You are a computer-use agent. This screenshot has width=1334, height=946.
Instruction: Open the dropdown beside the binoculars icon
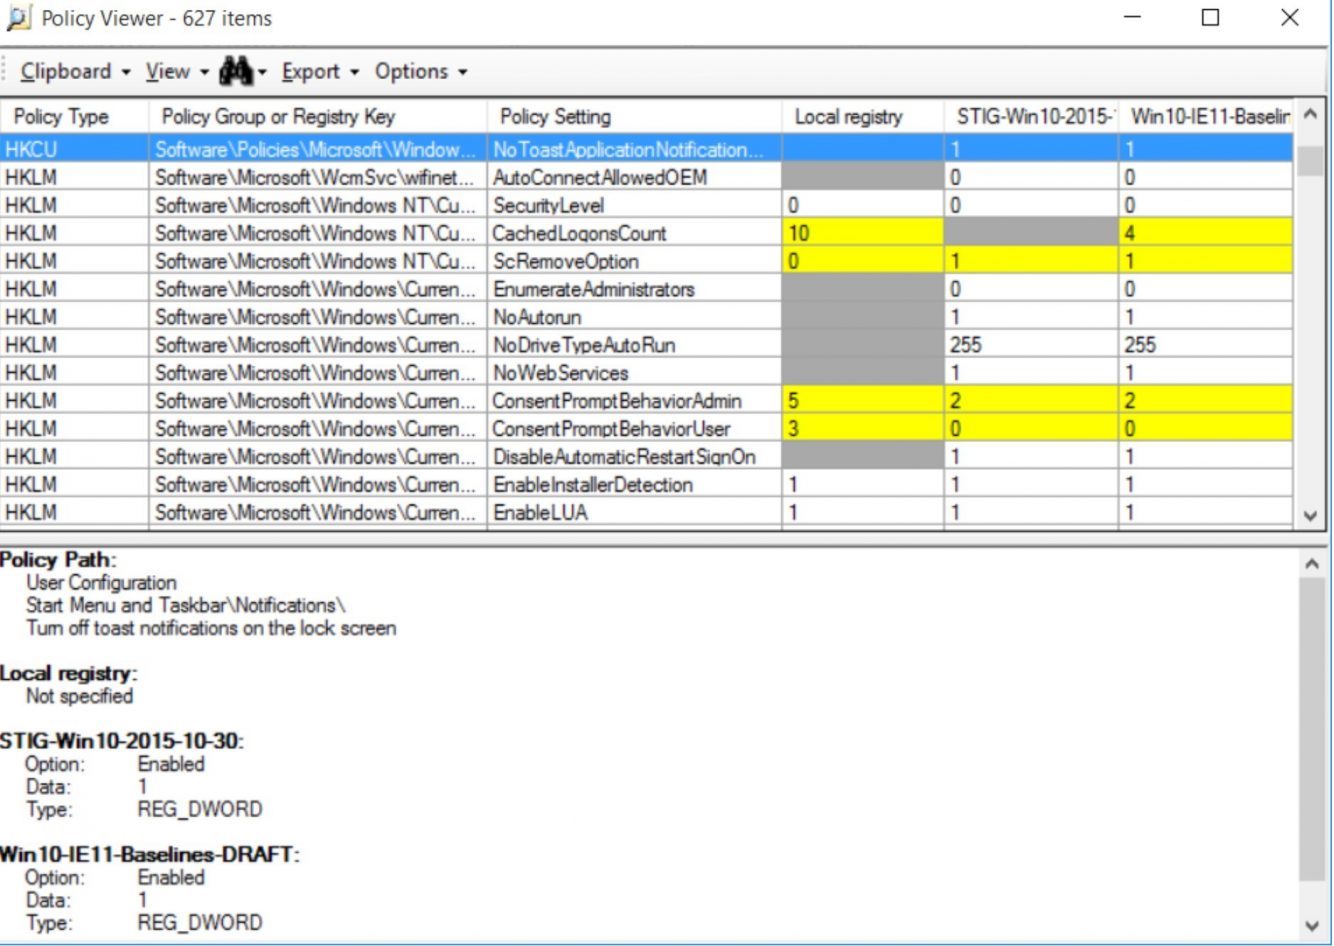pos(261,71)
